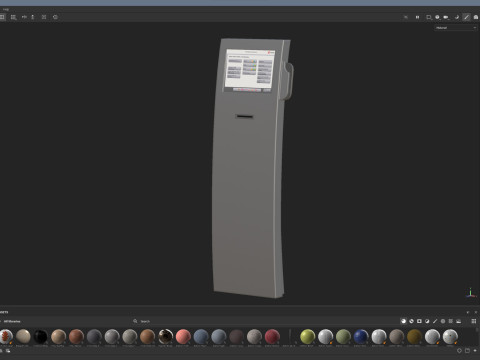Filter assets by textures grid icon
The height and width of the screenshot is (360, 480).
click(x=451, y=321)
